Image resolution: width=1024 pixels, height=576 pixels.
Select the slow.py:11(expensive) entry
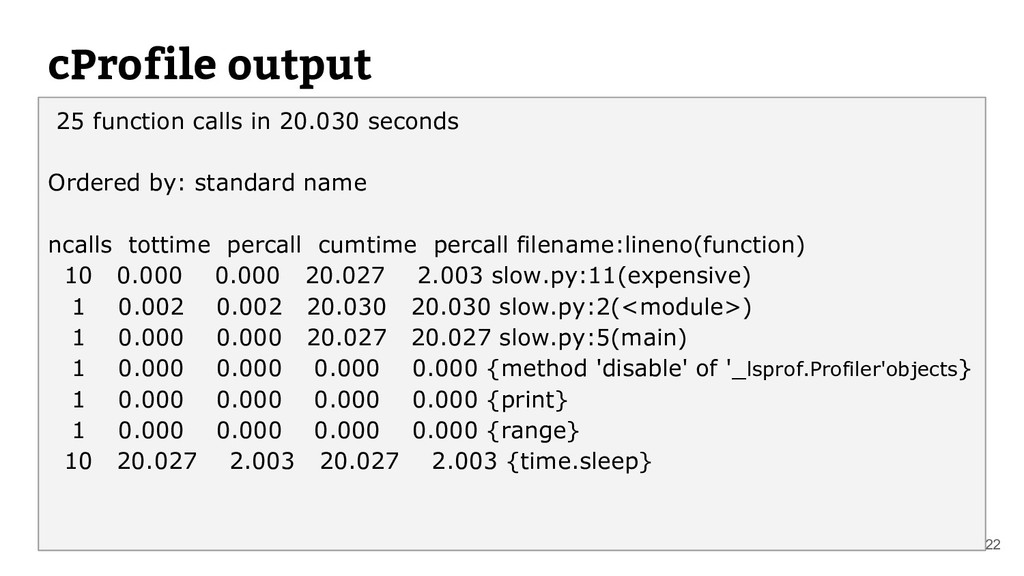pos(625,276)
